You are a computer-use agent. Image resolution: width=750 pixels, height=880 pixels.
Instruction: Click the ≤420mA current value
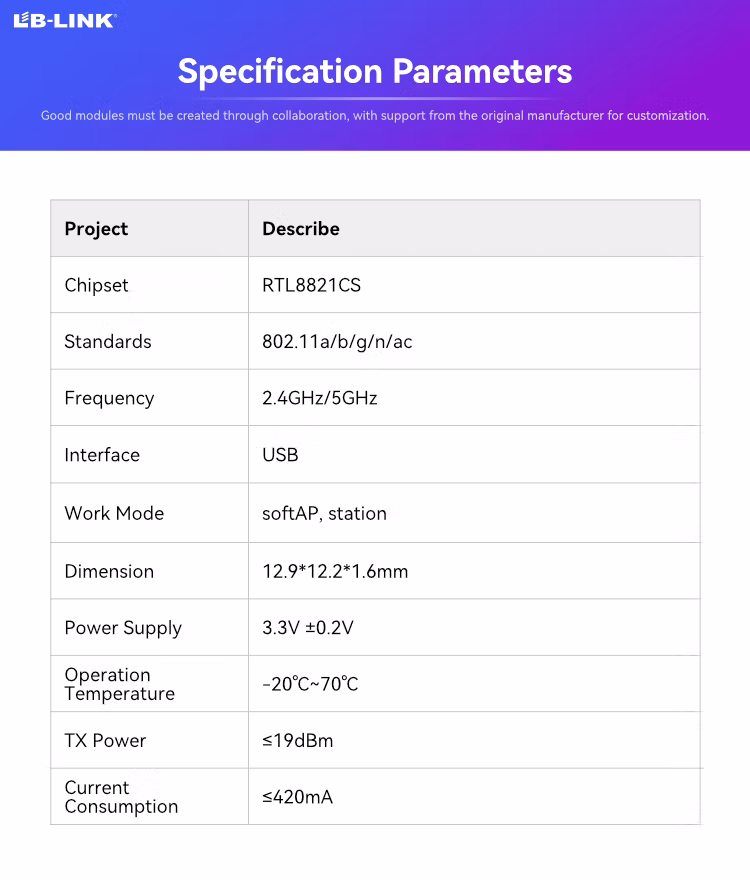click(x=298, y=797)
